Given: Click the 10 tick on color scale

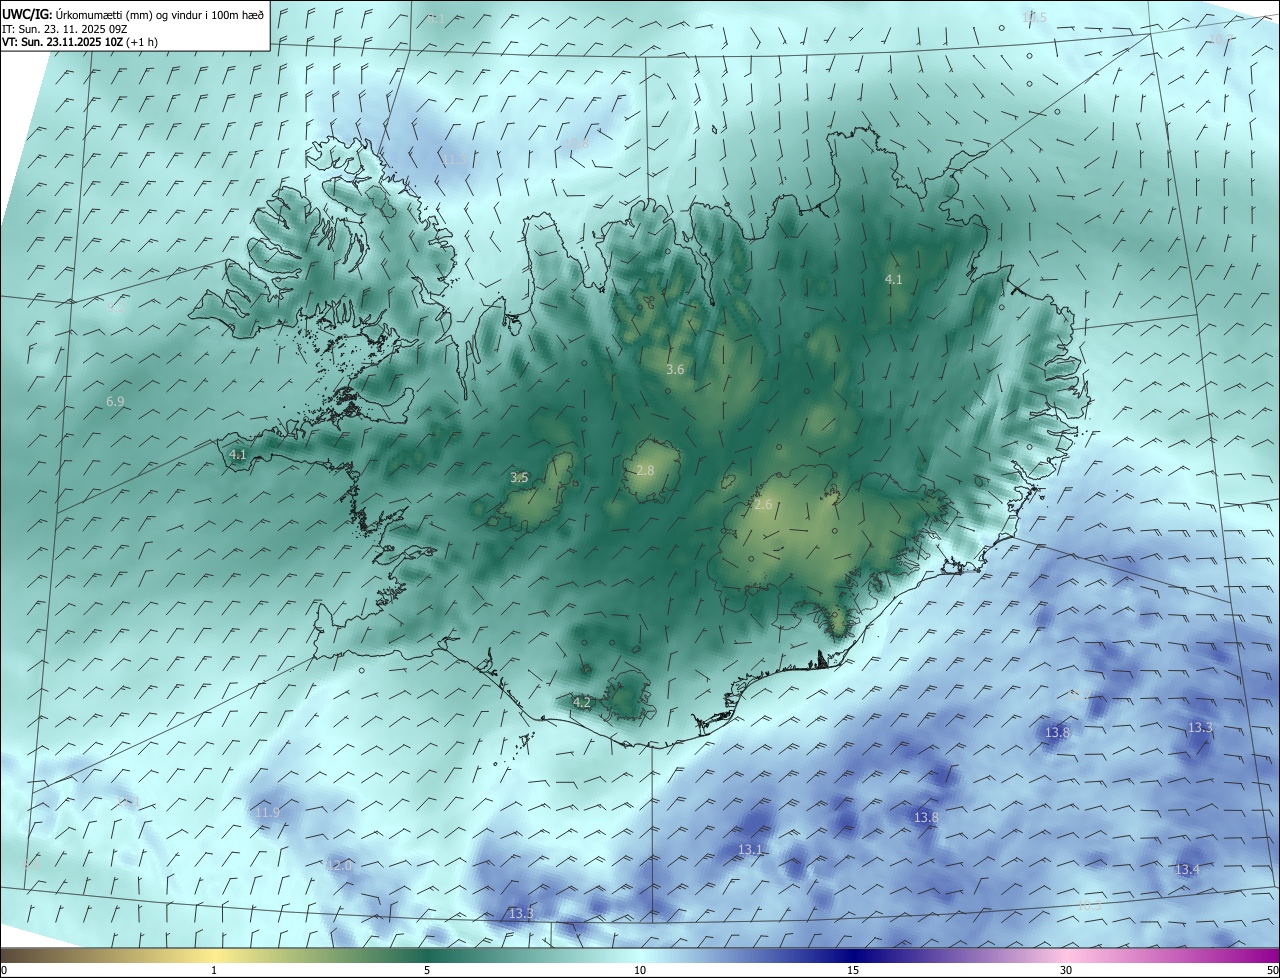Looking at the screenshot, I should click(640, 970).
